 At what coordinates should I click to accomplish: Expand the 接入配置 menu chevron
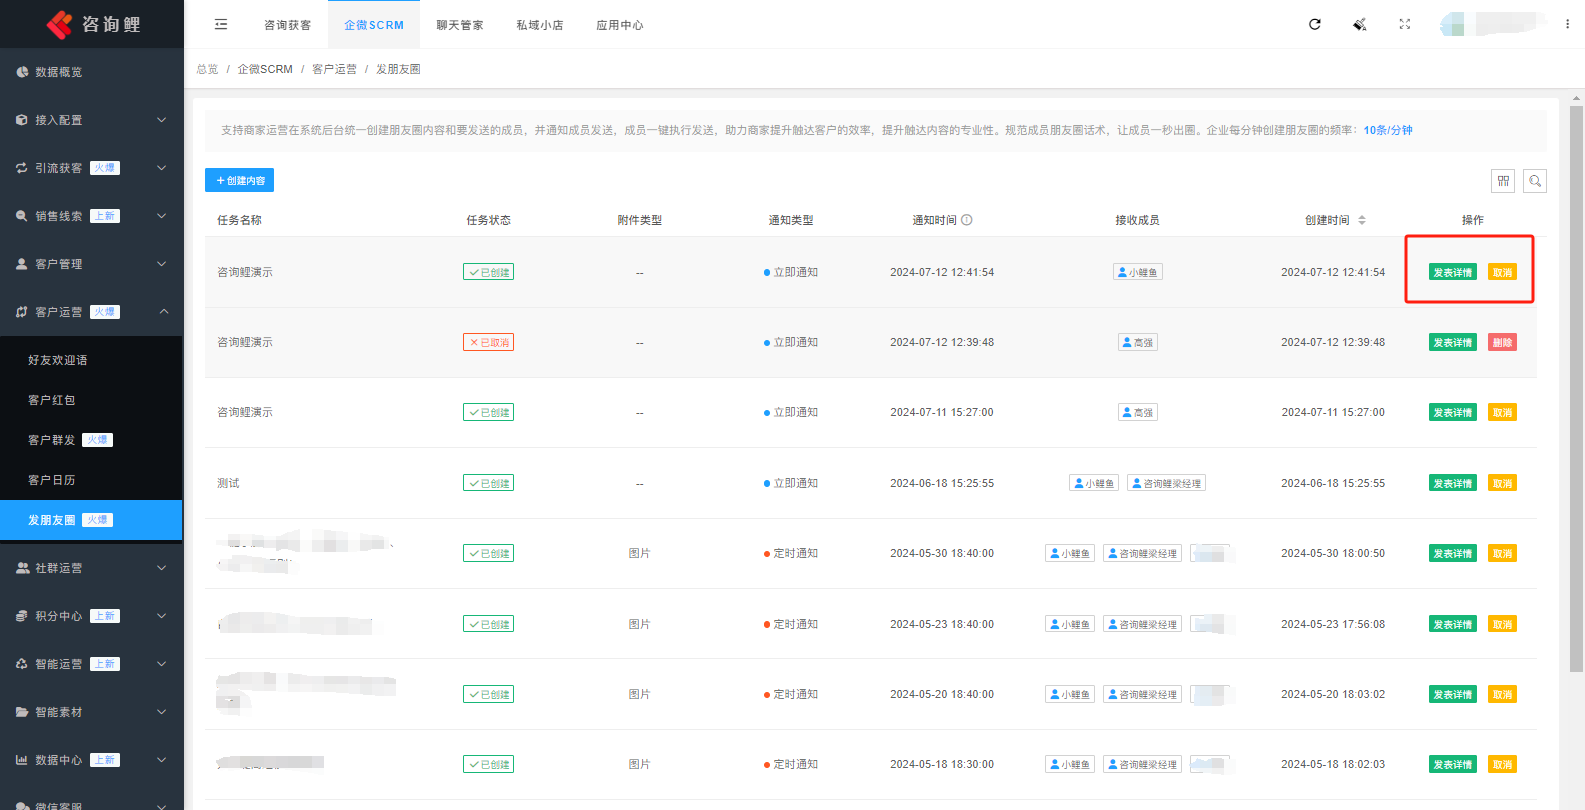[162, 120]
